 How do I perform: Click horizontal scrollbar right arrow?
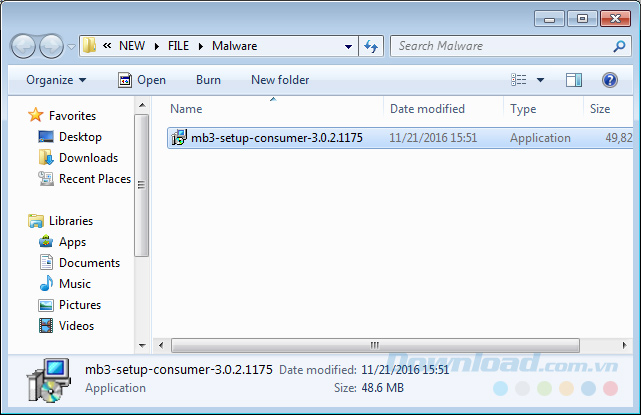click(x=624, y=345)
